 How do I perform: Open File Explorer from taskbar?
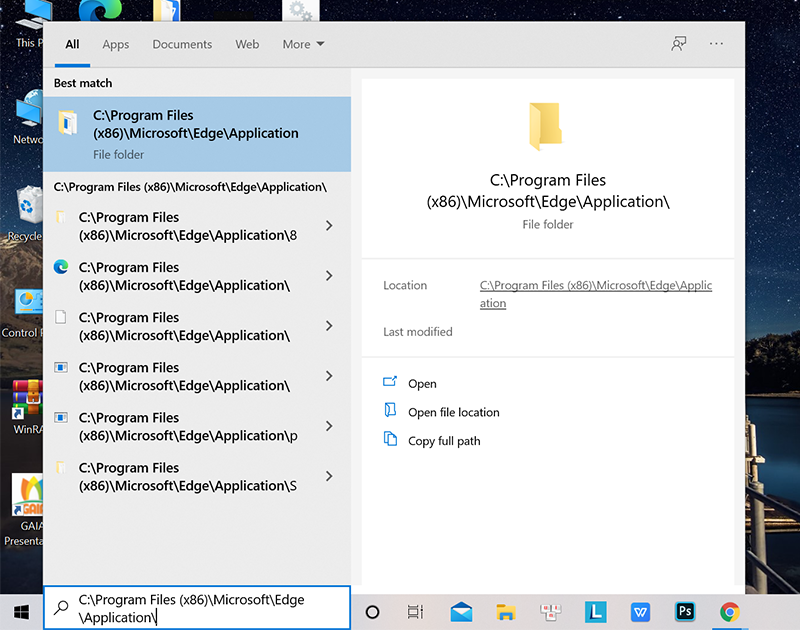(x=506, y=612)
